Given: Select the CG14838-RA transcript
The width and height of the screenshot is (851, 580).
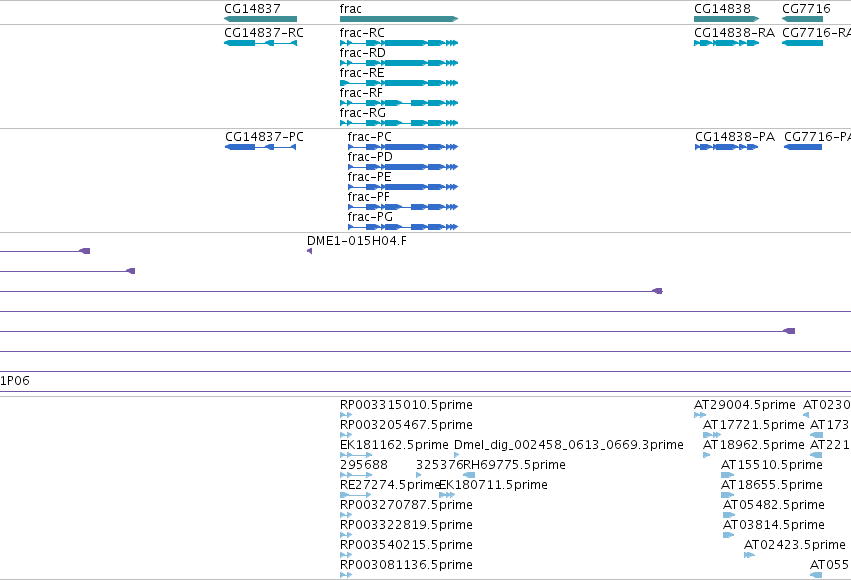Looking at the screenshot, I should [x=726, y=43].
